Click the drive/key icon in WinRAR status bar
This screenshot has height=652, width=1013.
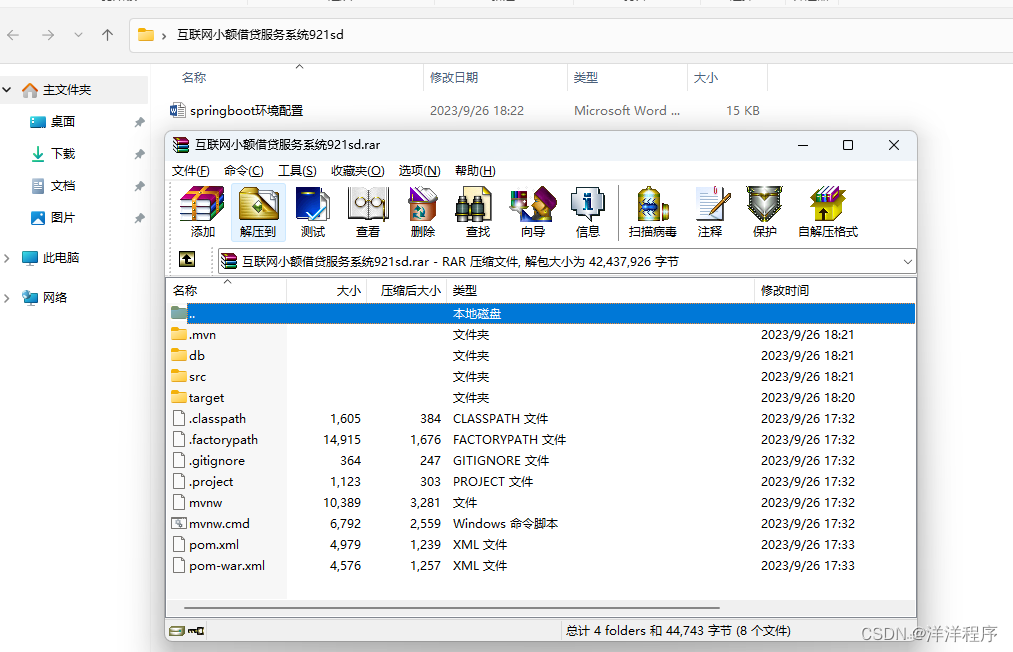coord(187,631)
